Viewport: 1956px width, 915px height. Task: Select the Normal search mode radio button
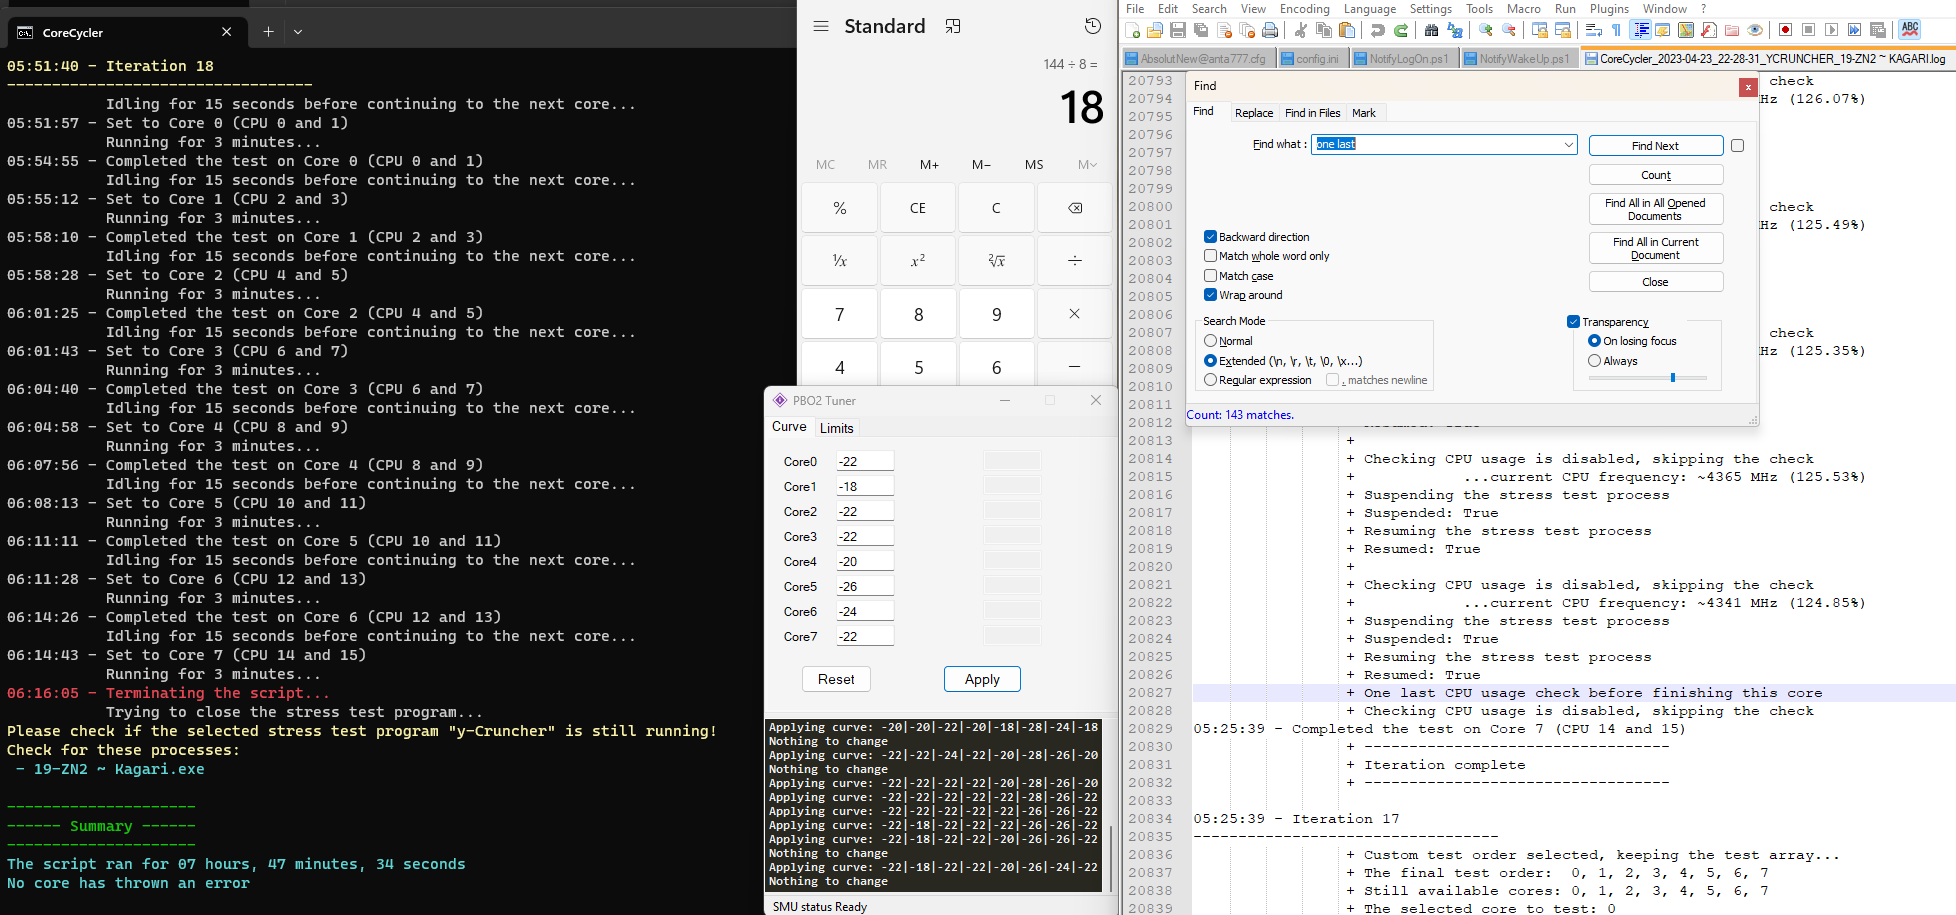tap(1211, 341)
